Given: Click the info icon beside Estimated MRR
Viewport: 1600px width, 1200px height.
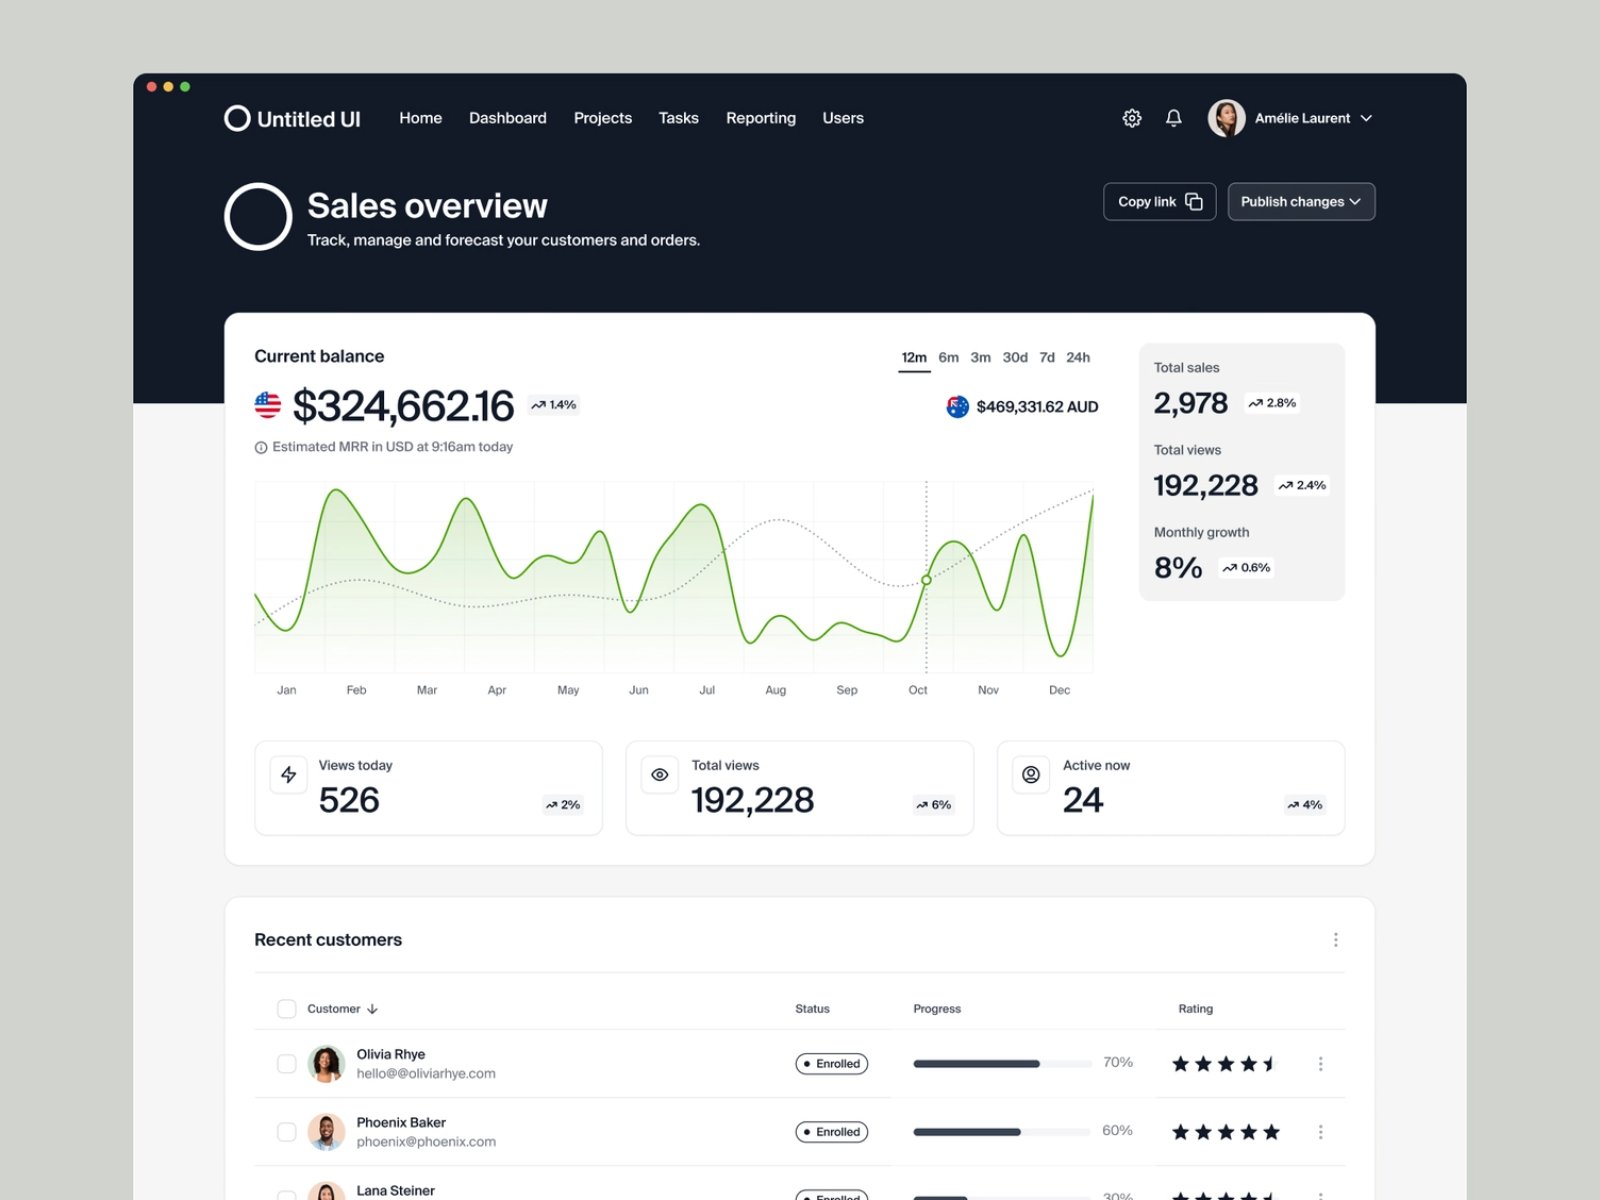Looking at the screenshot, I should (261, 448).
